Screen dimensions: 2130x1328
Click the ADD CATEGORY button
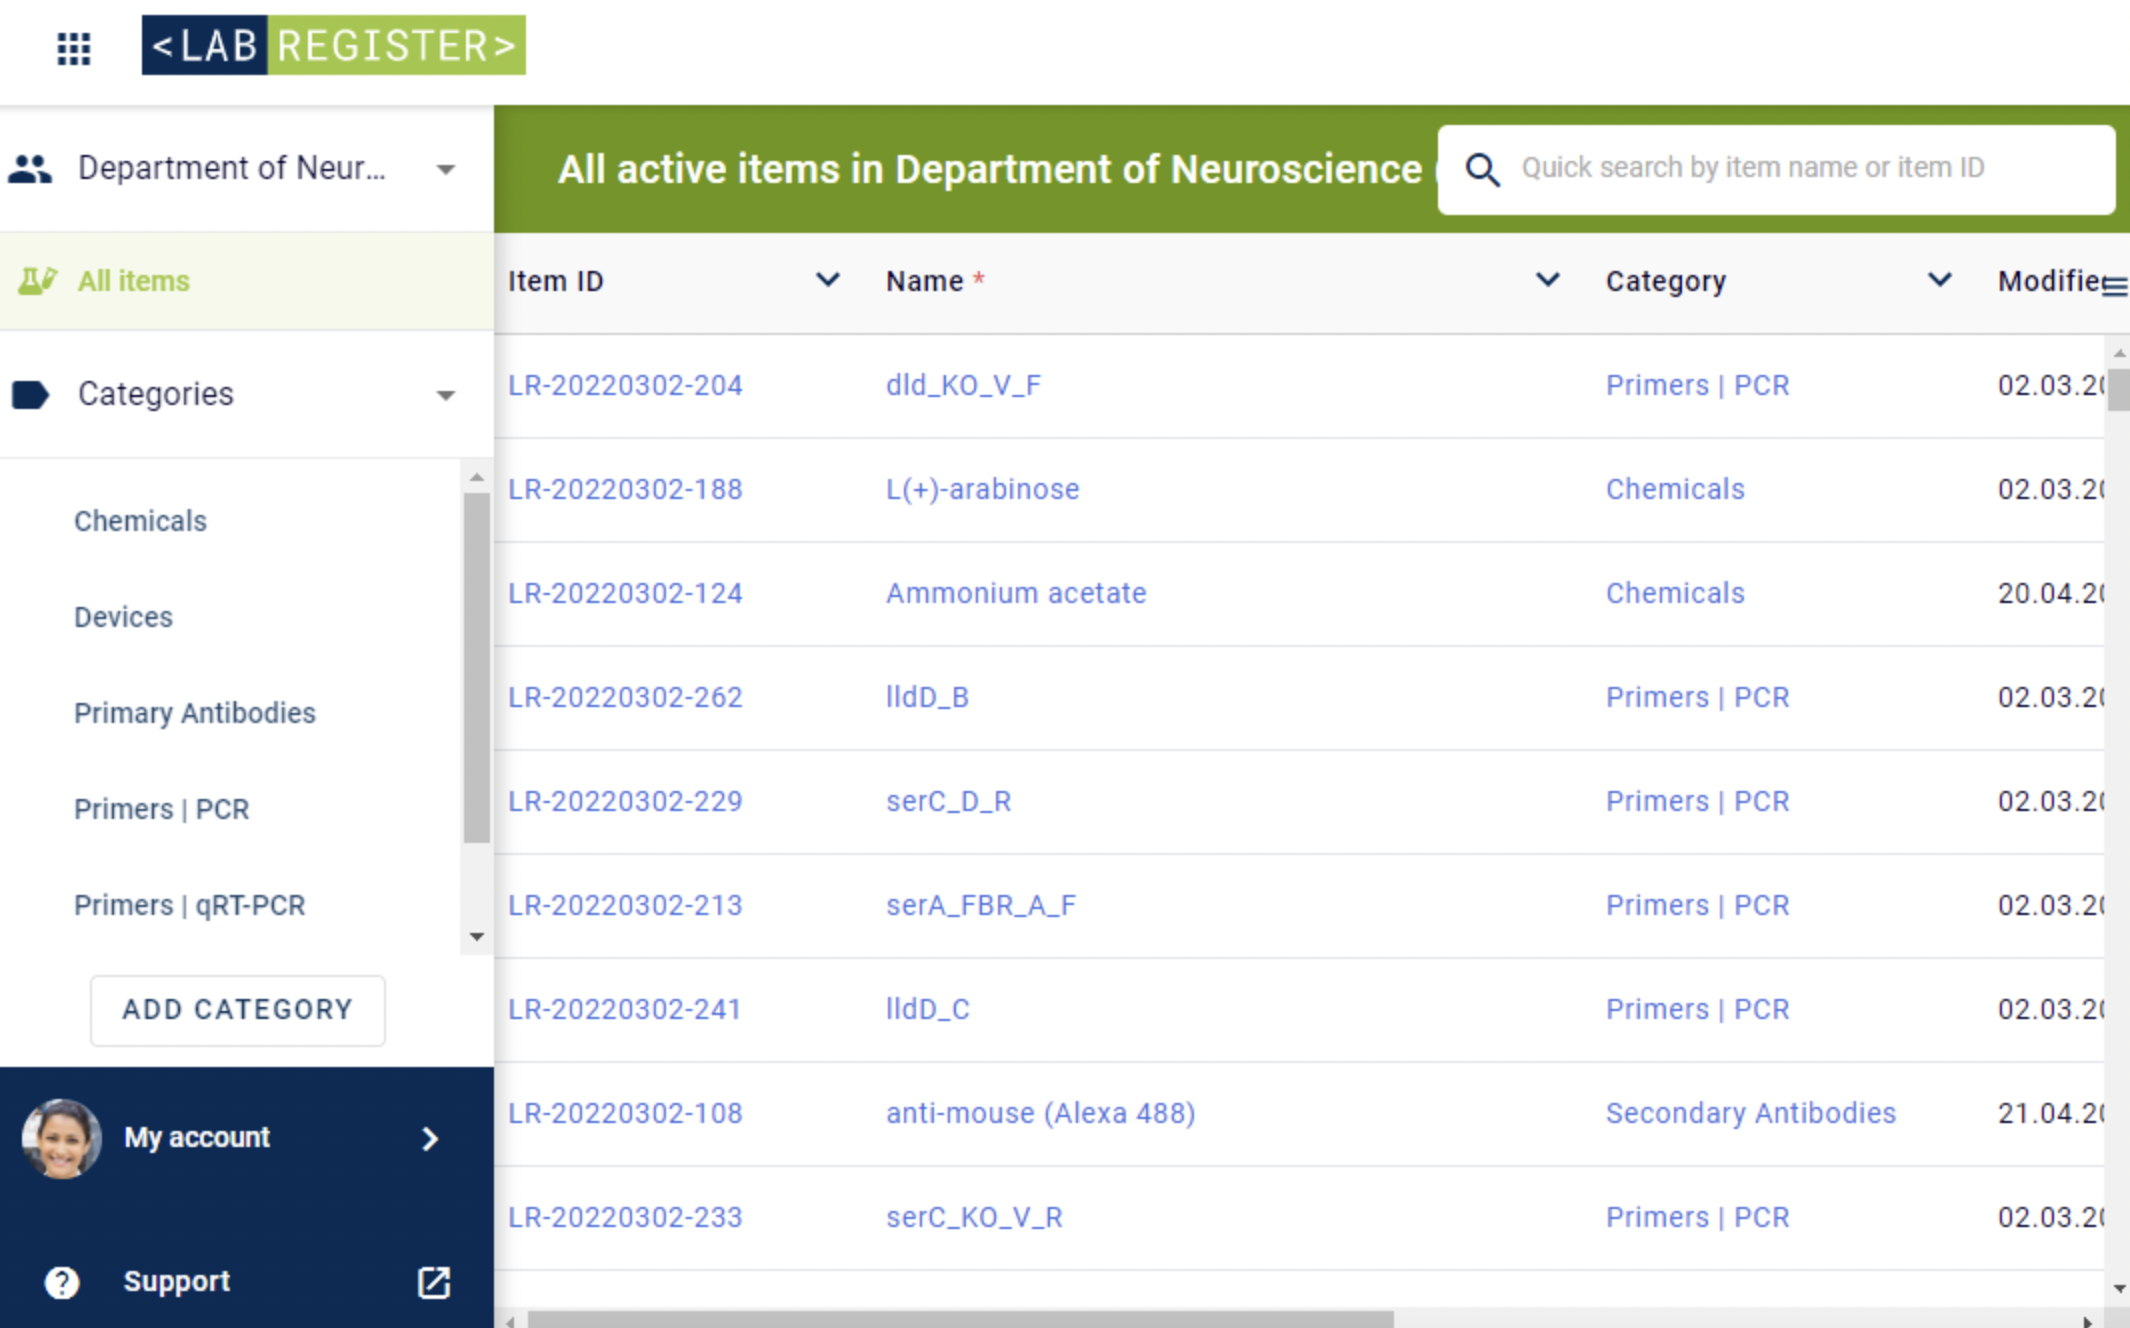[237, 1010]
